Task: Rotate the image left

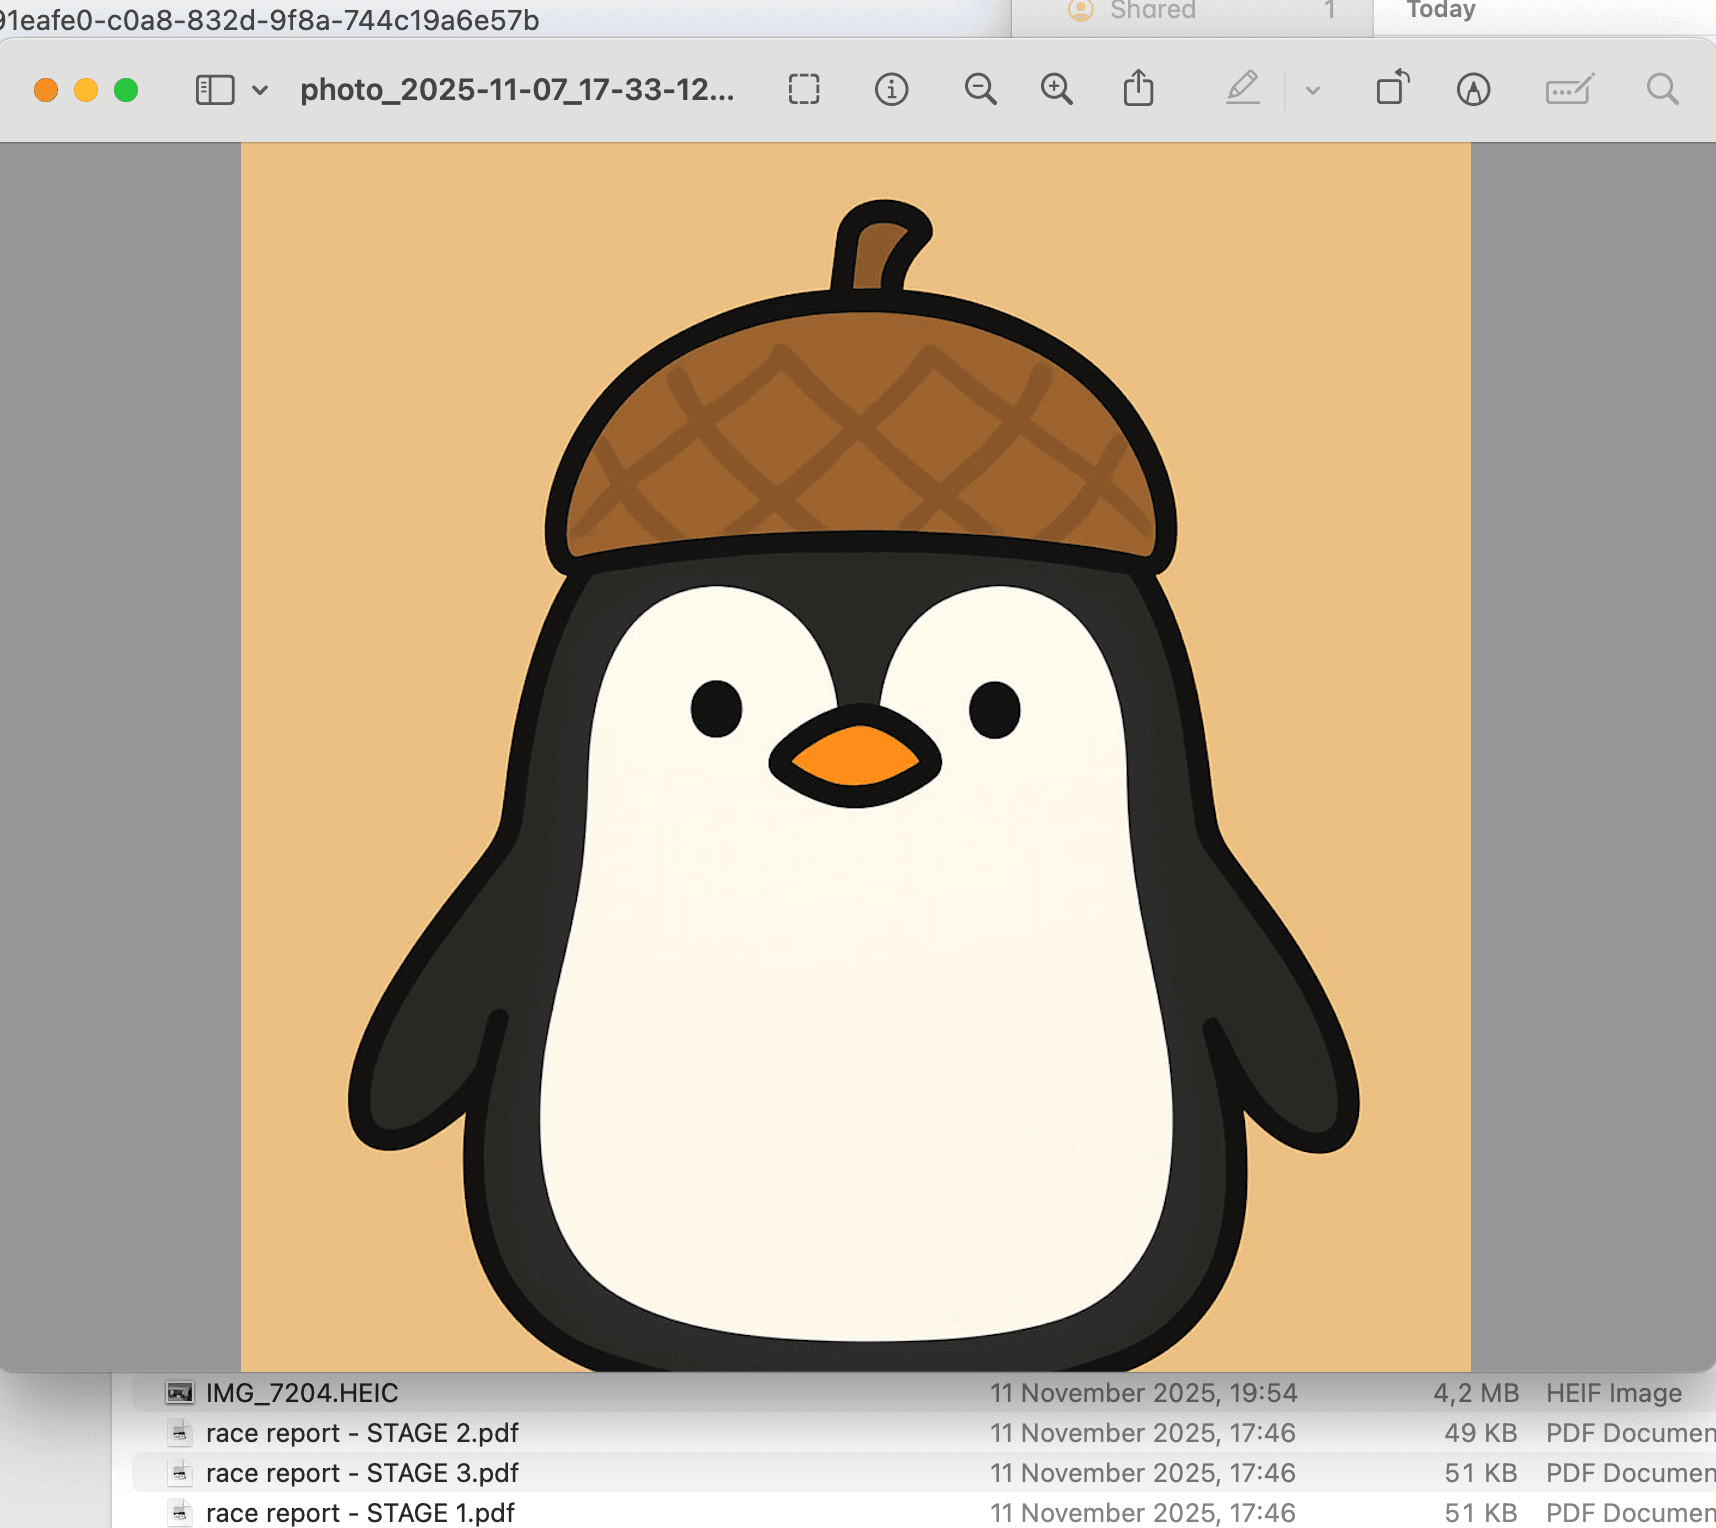Action: pos(1392,89)
